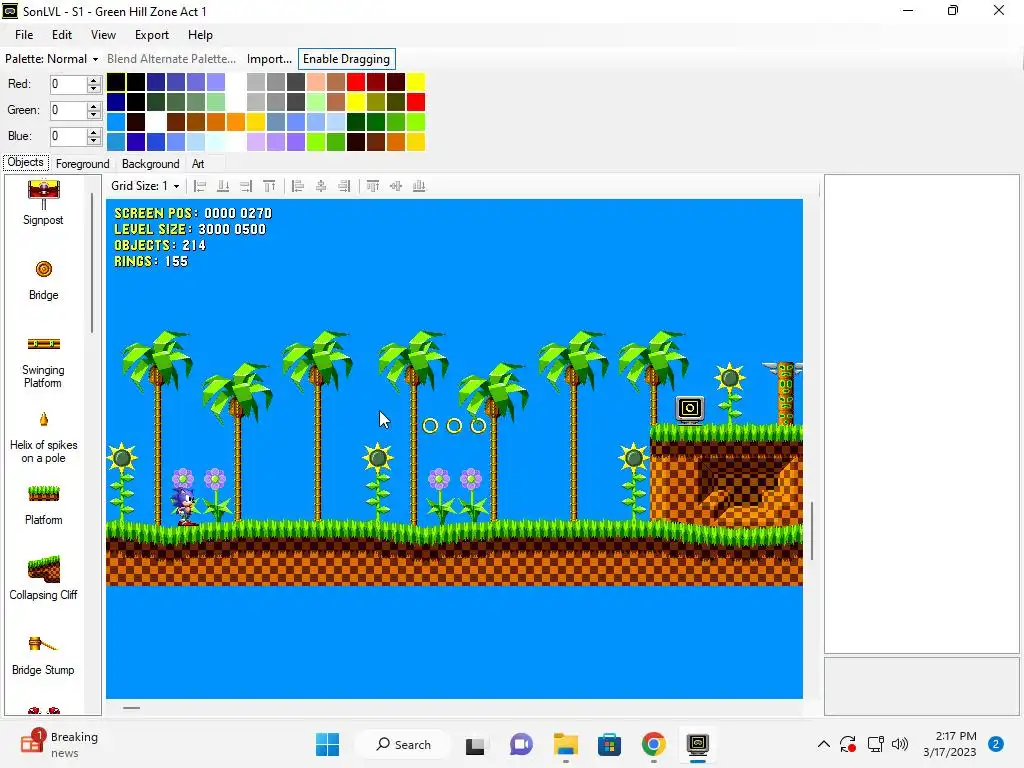Open File Explorer from the taskbar
The width and height of the screenshot is (1024, 768).
pos(566,744)
